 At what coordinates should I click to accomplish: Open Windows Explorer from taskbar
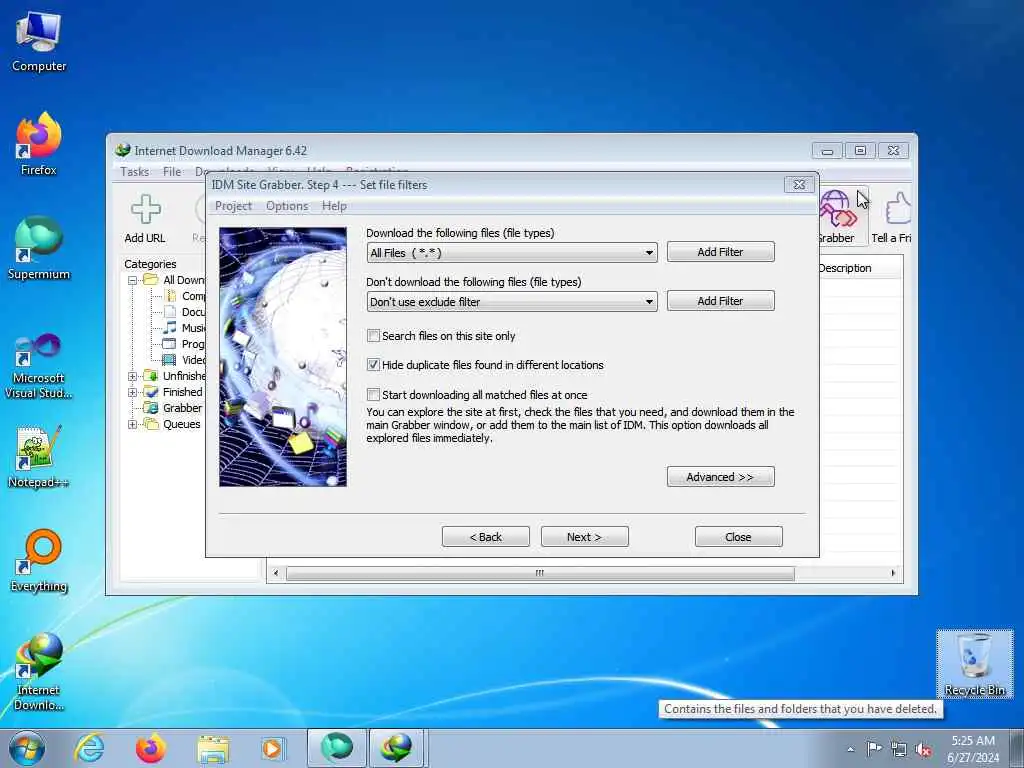click(213, 749)
